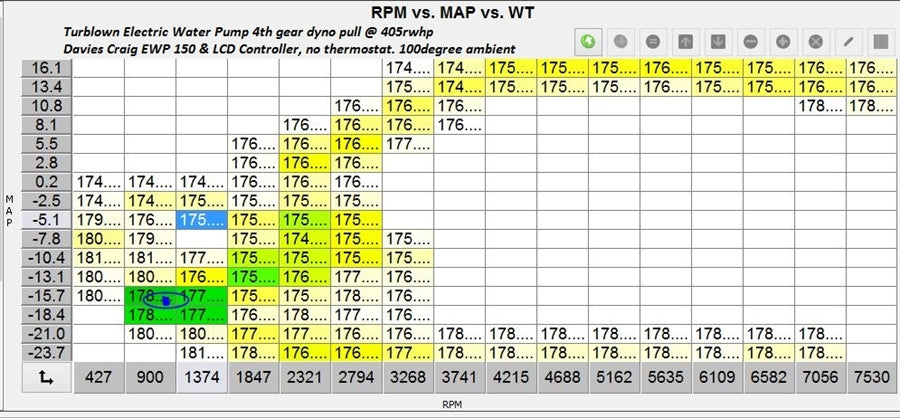Click the circular X toolbar icon
The image size is (900, 418).
815,42
